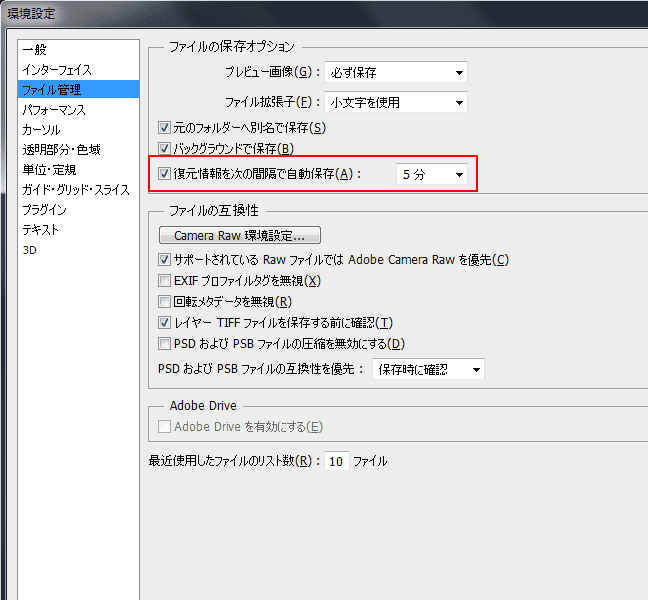
Task: Open 単位・定規 preferences
Action: 49,170
